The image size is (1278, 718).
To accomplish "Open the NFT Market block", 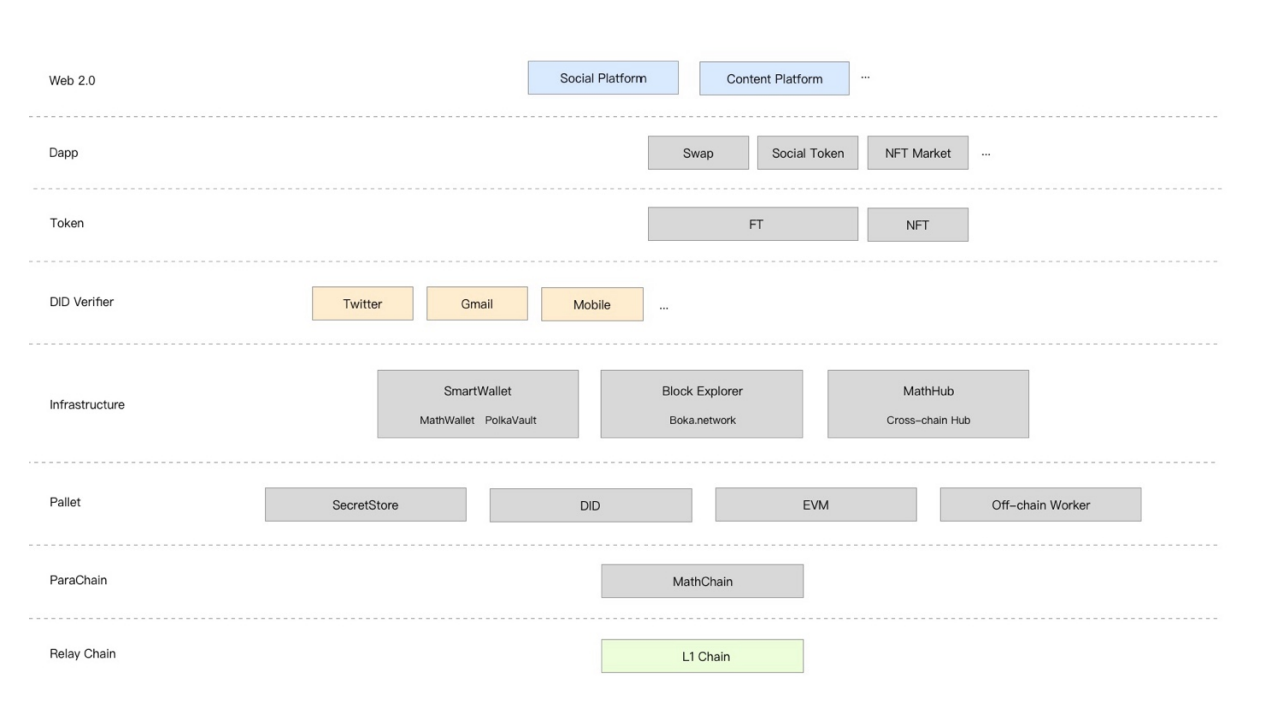I will pyautogui.click(x=918, y=153).
